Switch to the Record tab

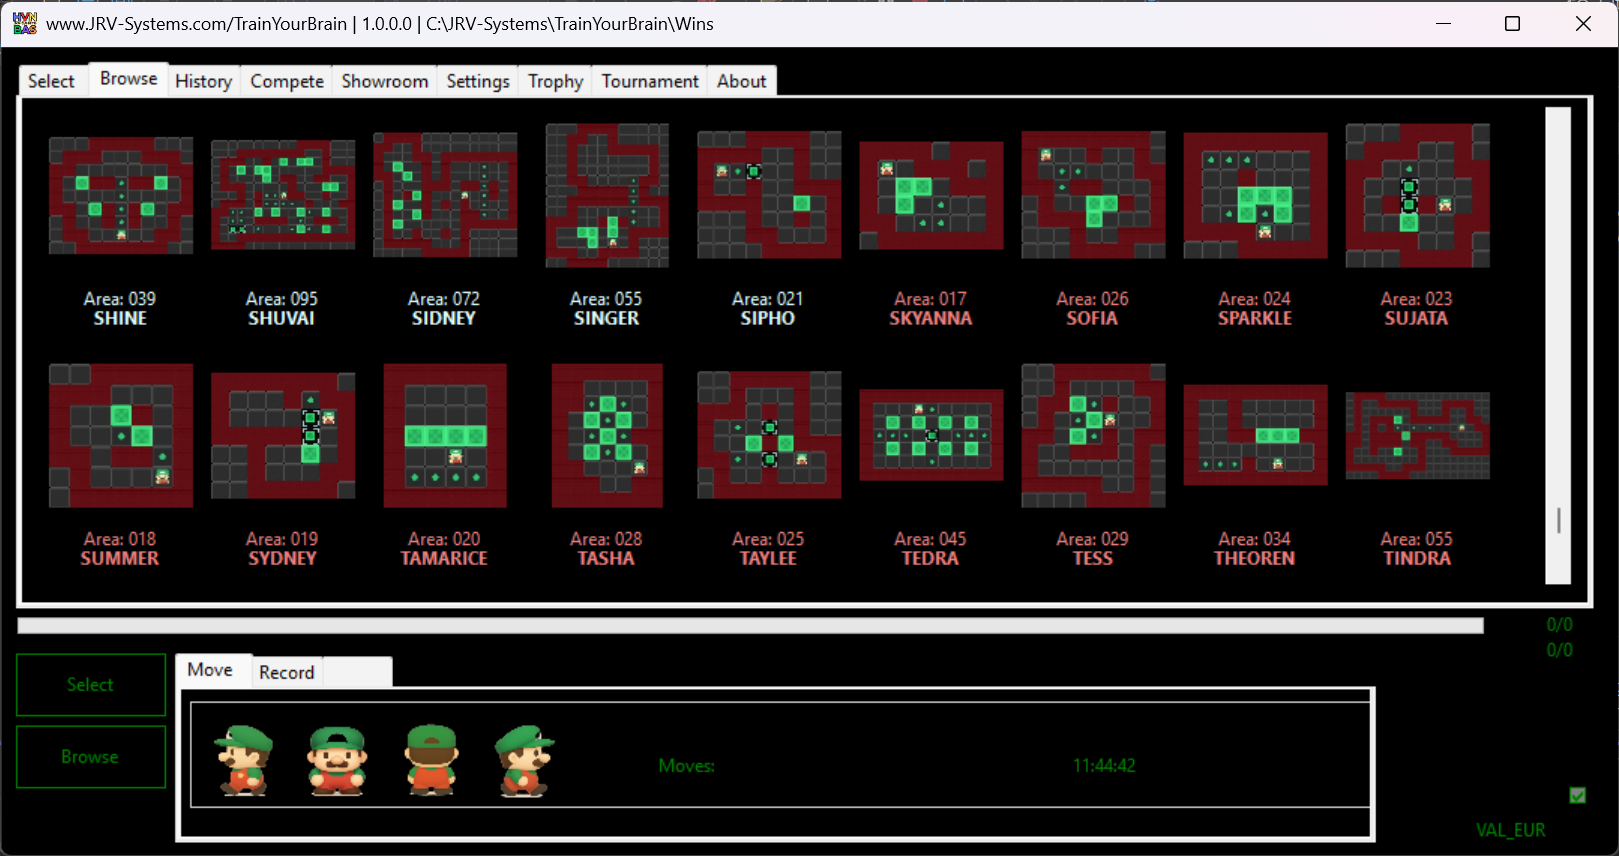287,672
